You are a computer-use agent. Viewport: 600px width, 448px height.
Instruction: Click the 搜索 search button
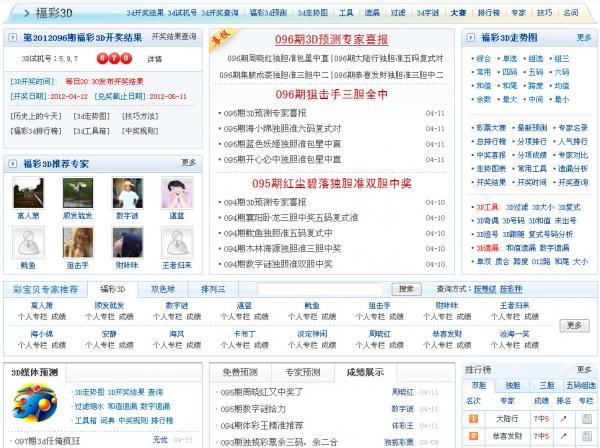coord(406,289)
